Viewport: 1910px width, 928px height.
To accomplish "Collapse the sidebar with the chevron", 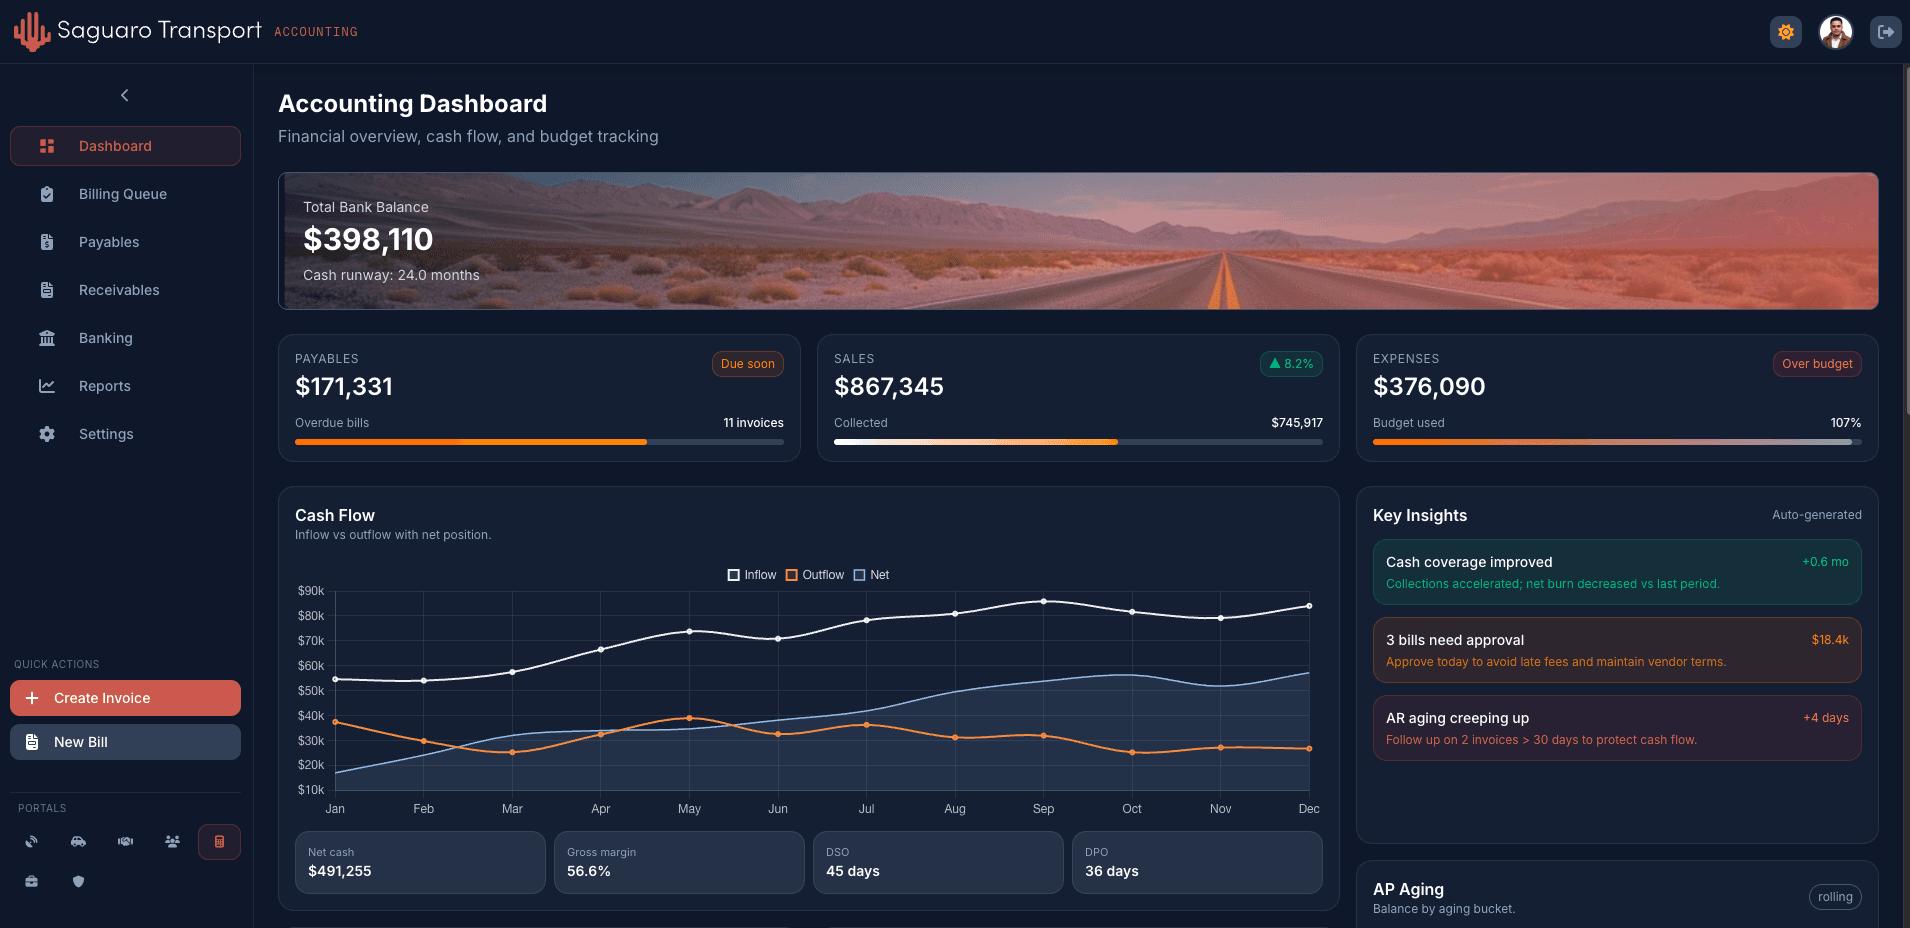I will (x=125, y=96).
